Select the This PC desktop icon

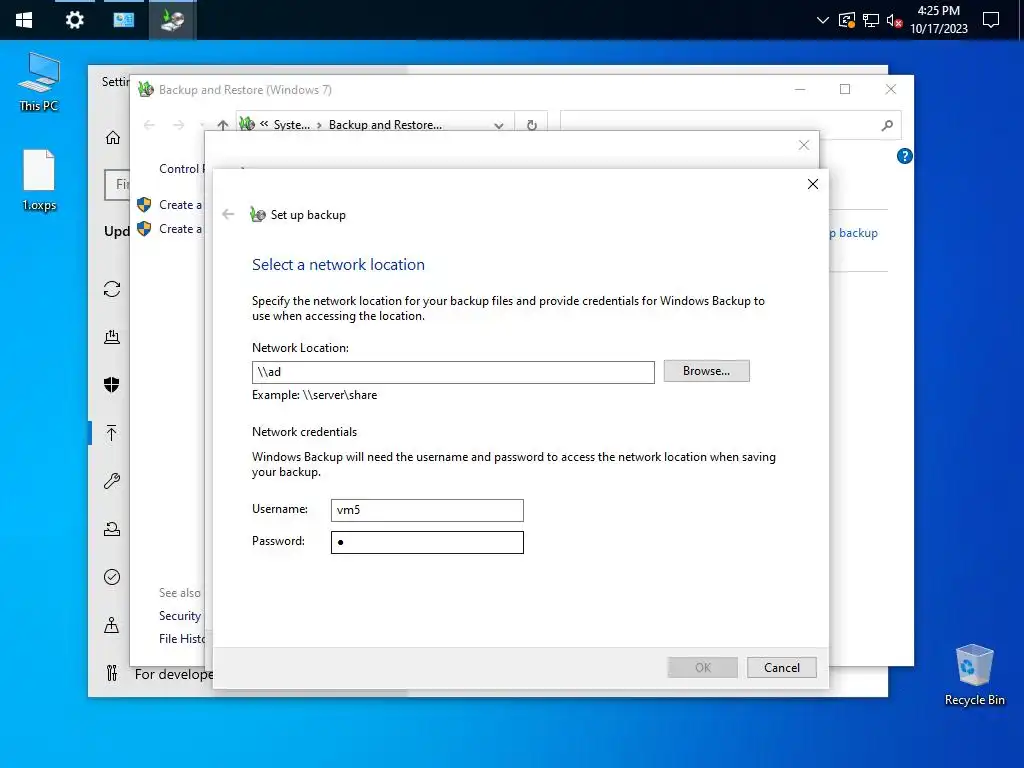(x=39, y=82)
